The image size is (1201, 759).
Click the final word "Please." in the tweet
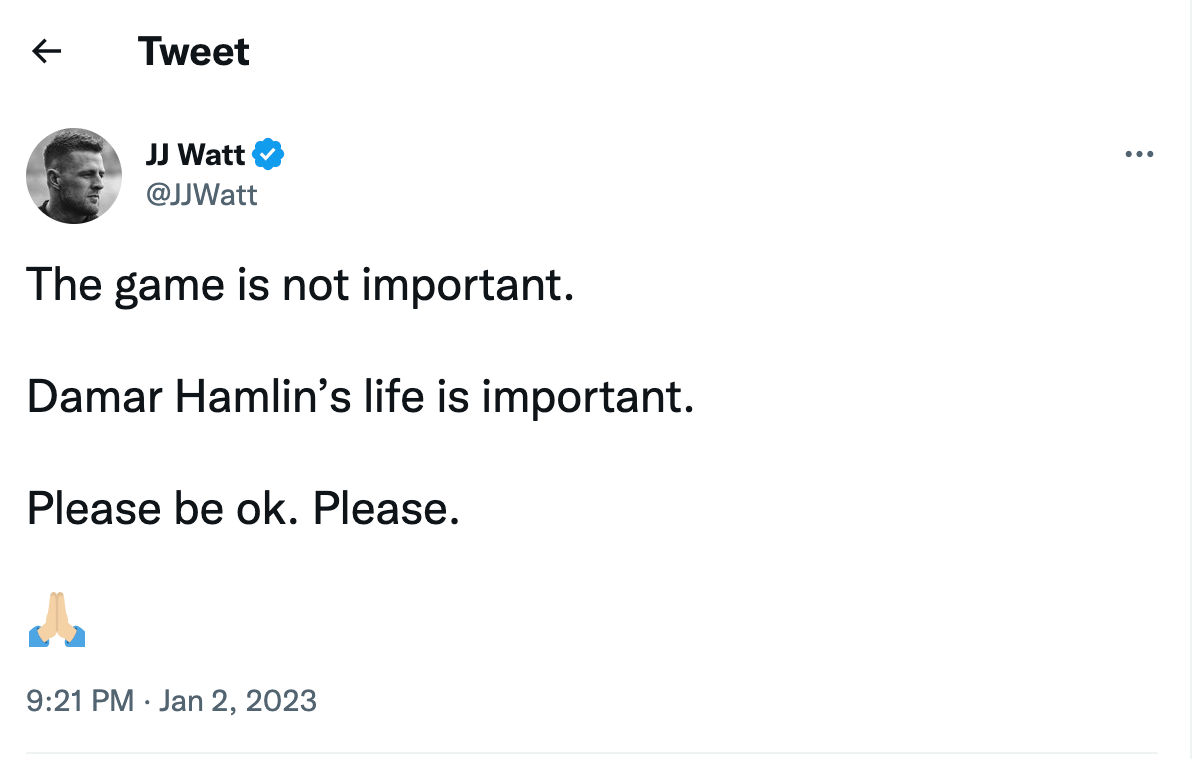386,509
